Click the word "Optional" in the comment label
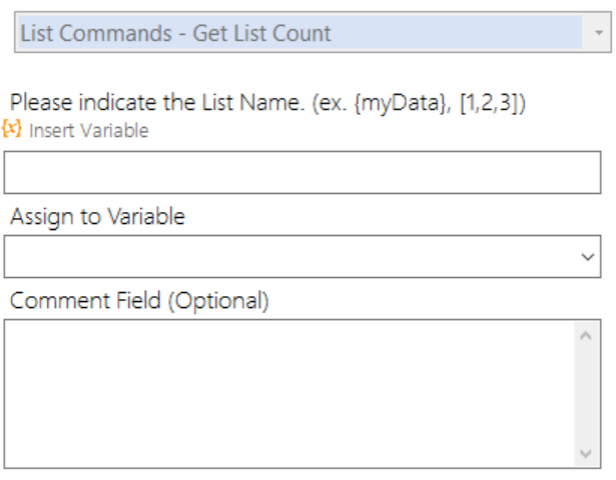 pos(223,301)
